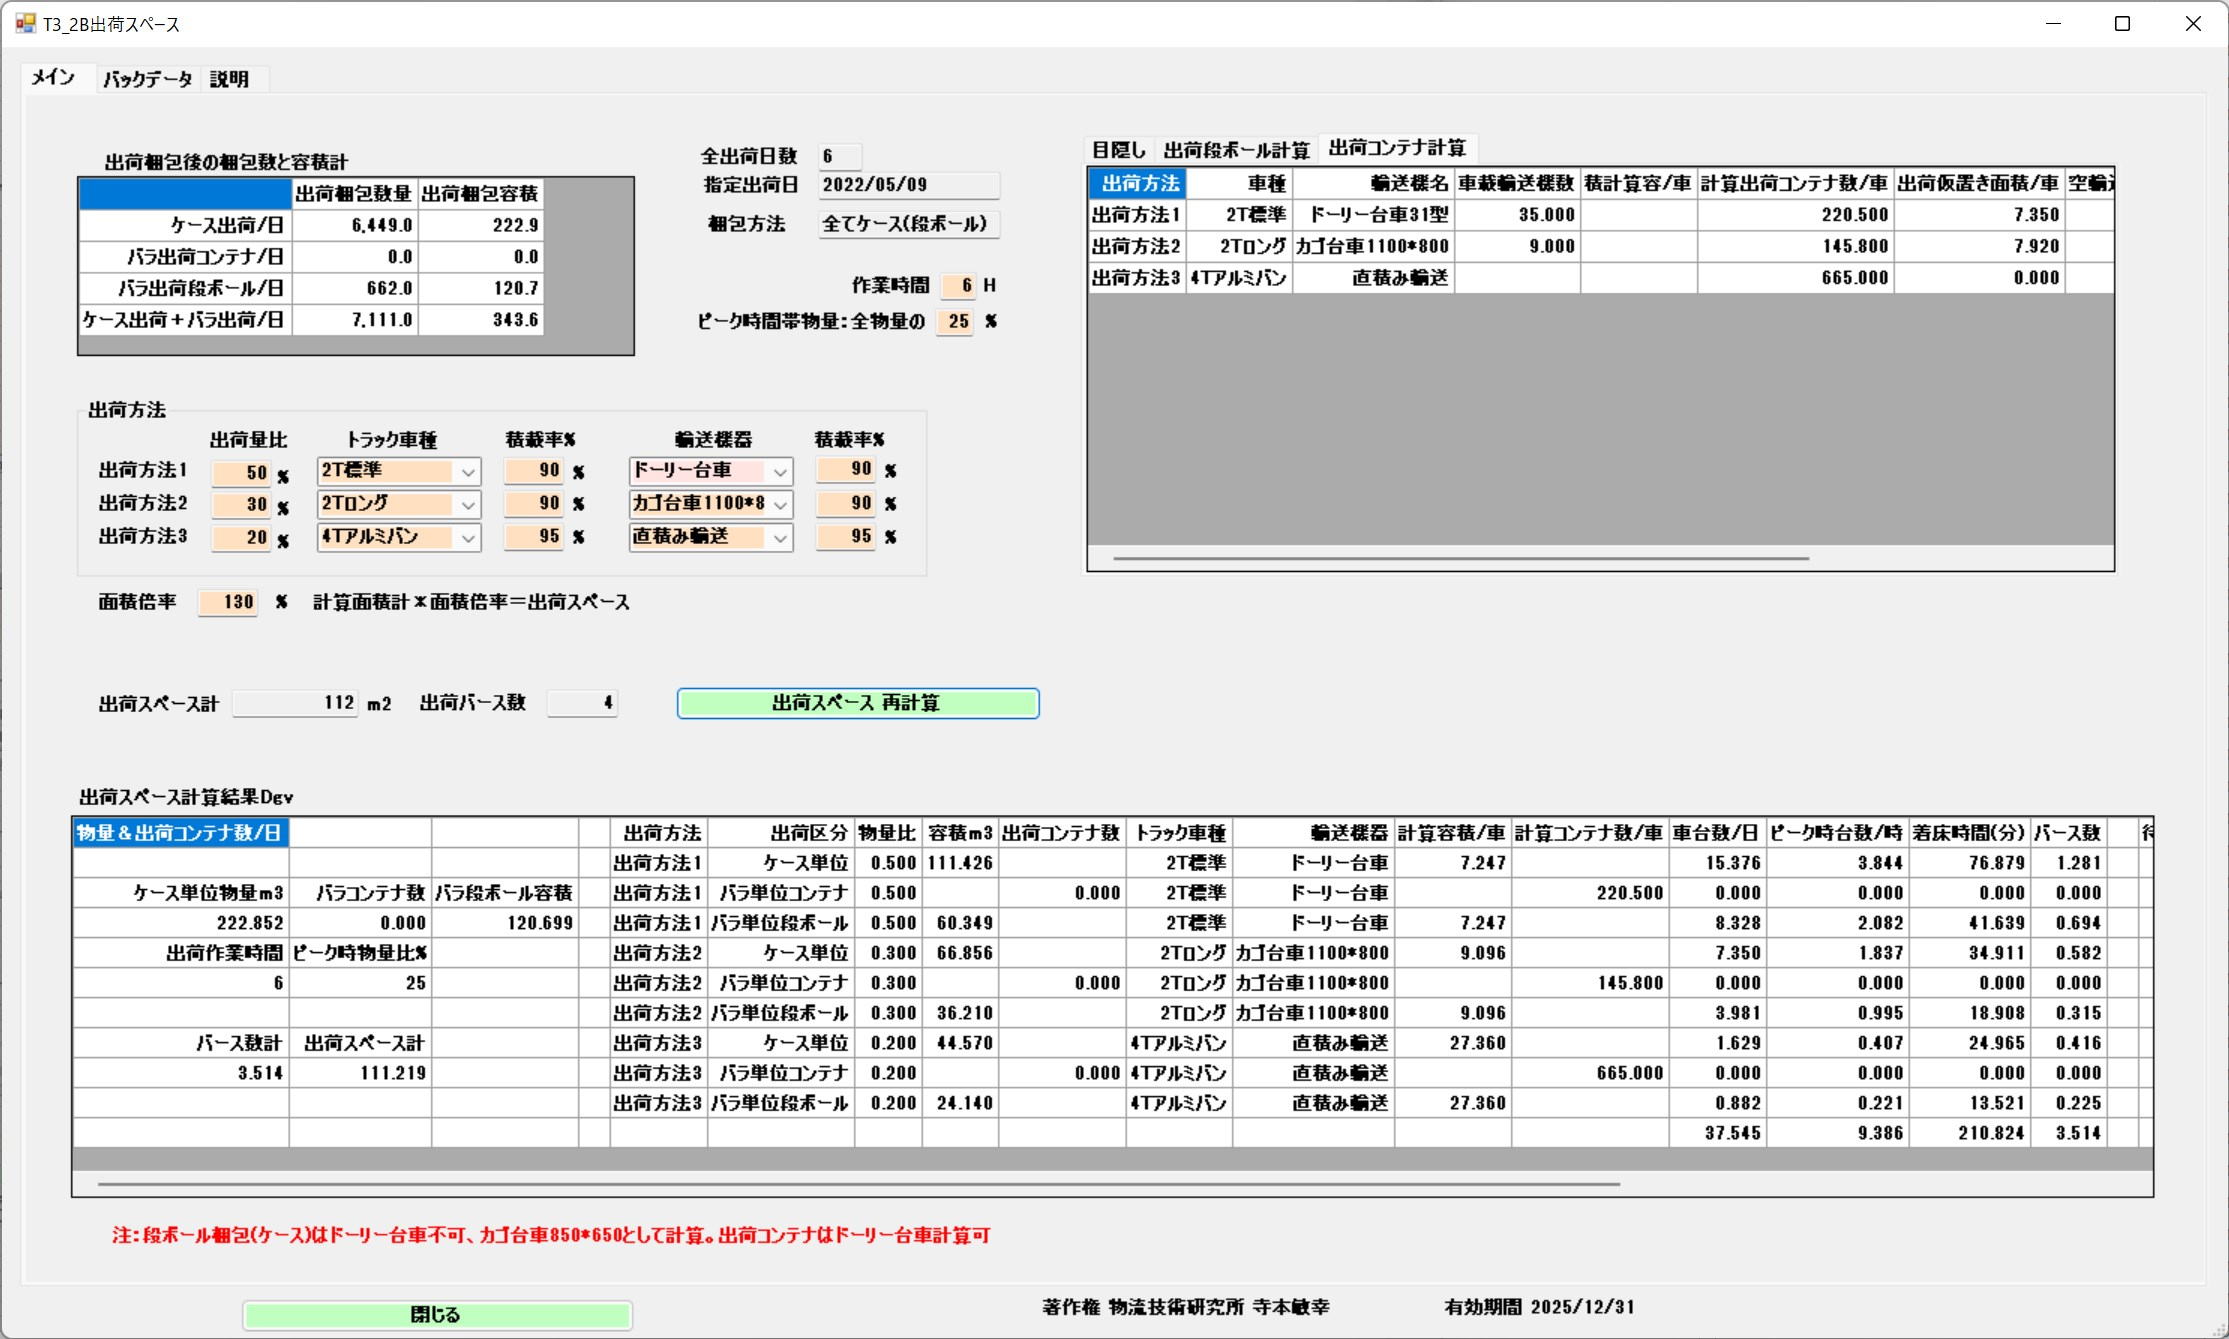Click 出荷方法1 出荷量比 field showing 50
2229x1339 pixels.
241,473
